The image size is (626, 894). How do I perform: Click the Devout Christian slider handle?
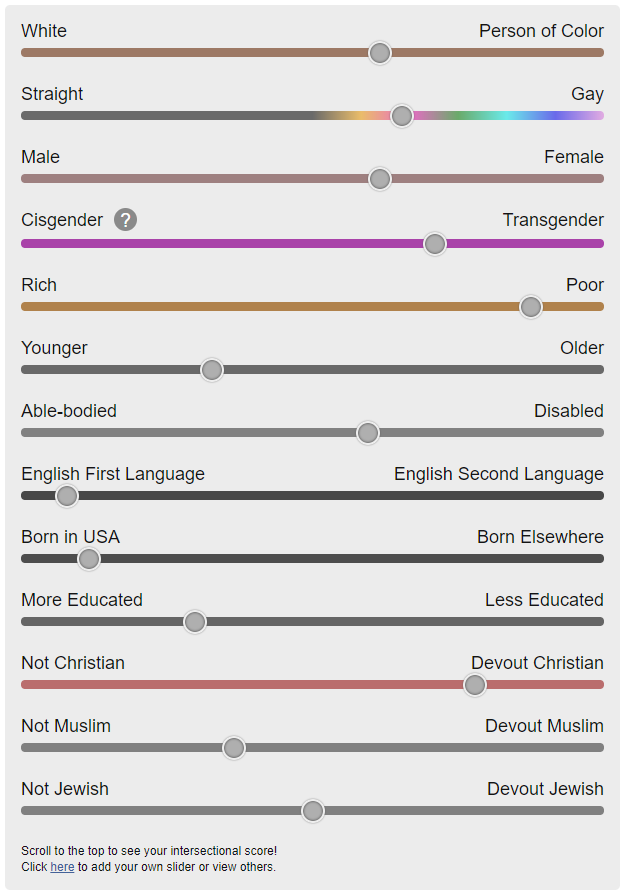[474, 685]
